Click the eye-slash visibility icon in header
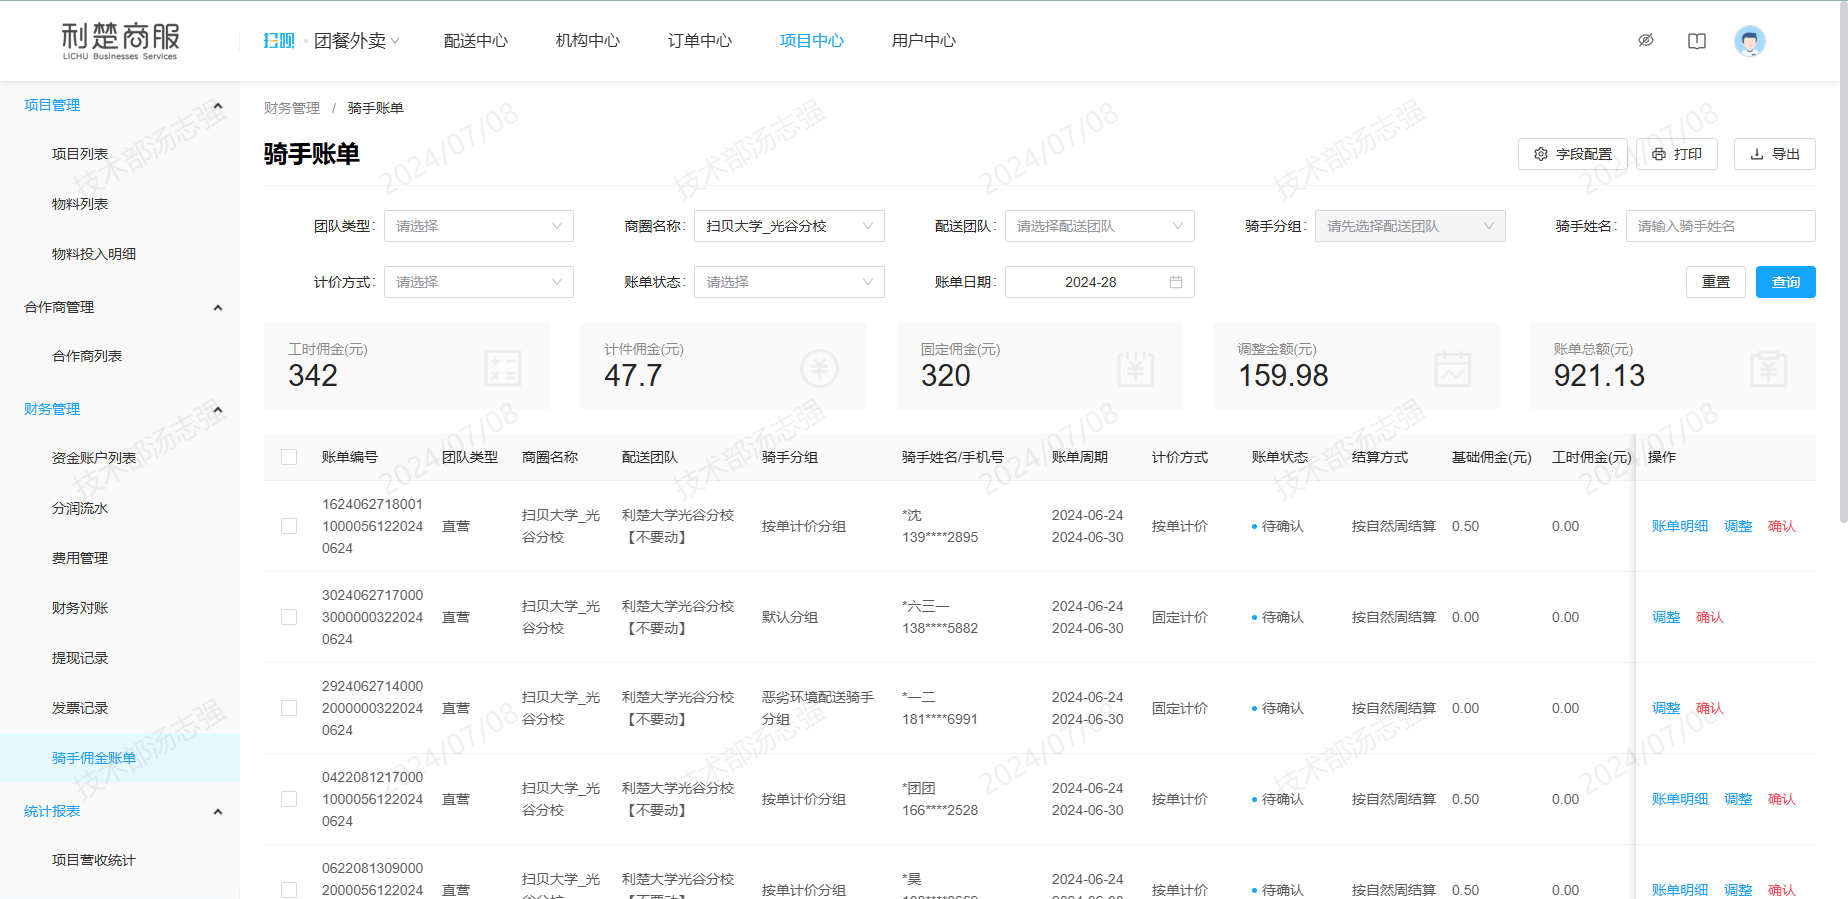Viewport: 1848px width, 899px height. [1645, 41]
